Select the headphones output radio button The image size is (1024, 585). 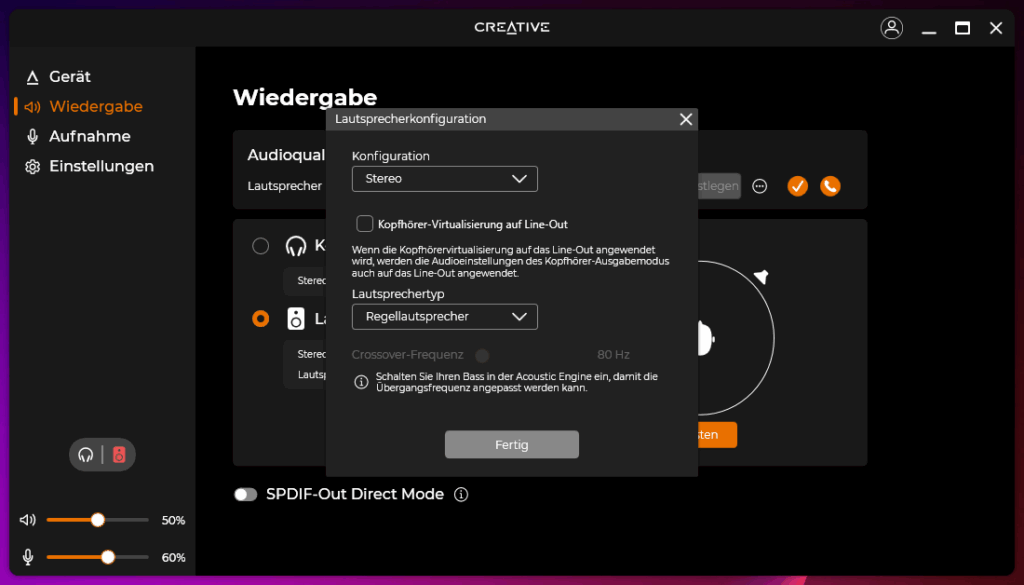pos(260,246)
